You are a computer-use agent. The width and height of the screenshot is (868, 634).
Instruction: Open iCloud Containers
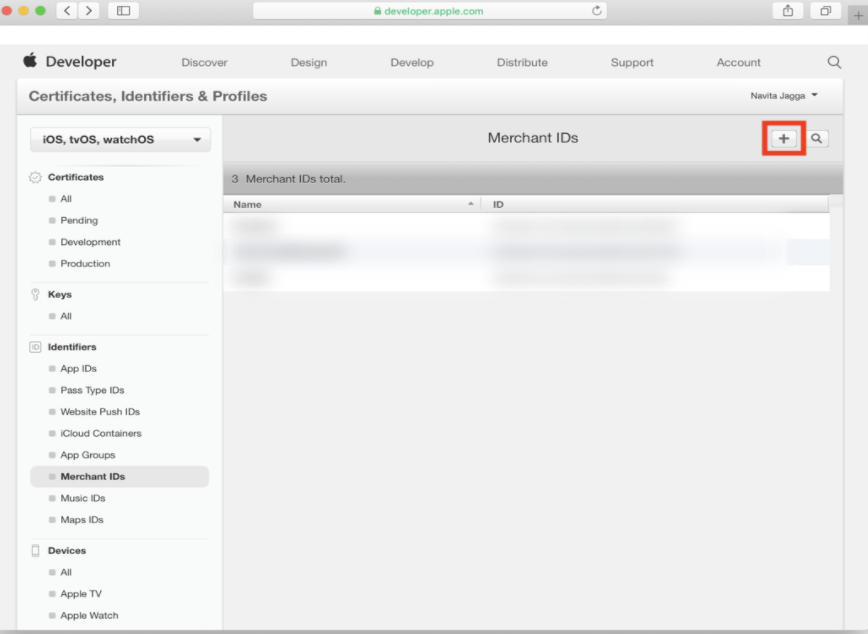coord(101,434)
